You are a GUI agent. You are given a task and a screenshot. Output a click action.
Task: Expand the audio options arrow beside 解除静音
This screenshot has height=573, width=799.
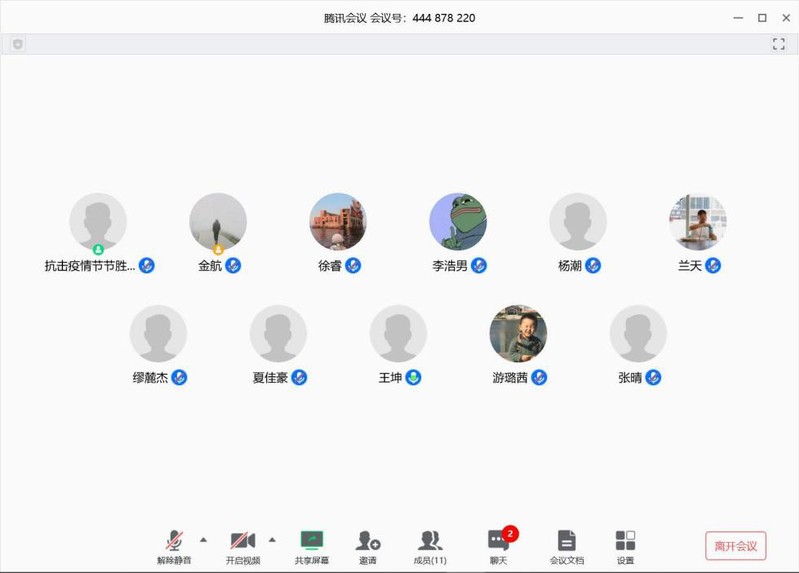(x=203, y=539)
